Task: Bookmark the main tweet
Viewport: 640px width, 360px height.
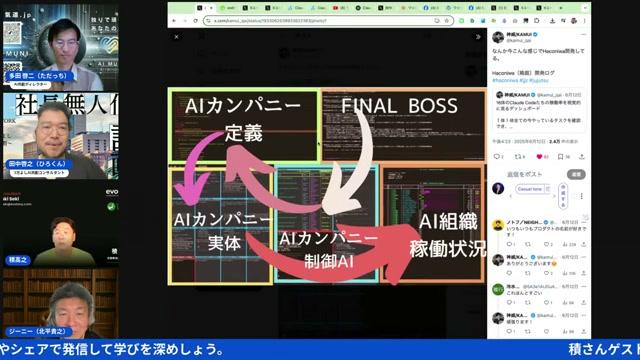Action: 561,157
